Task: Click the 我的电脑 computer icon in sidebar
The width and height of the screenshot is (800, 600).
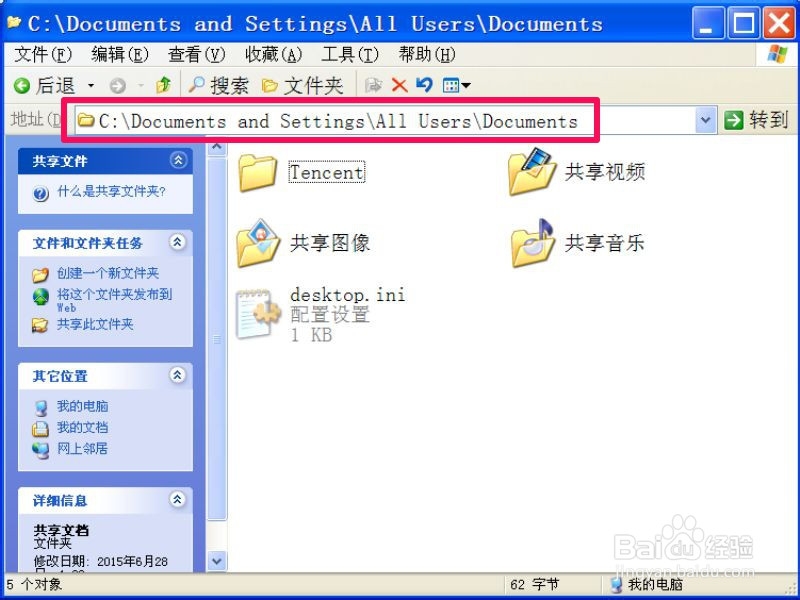Action: pos(40,408)
